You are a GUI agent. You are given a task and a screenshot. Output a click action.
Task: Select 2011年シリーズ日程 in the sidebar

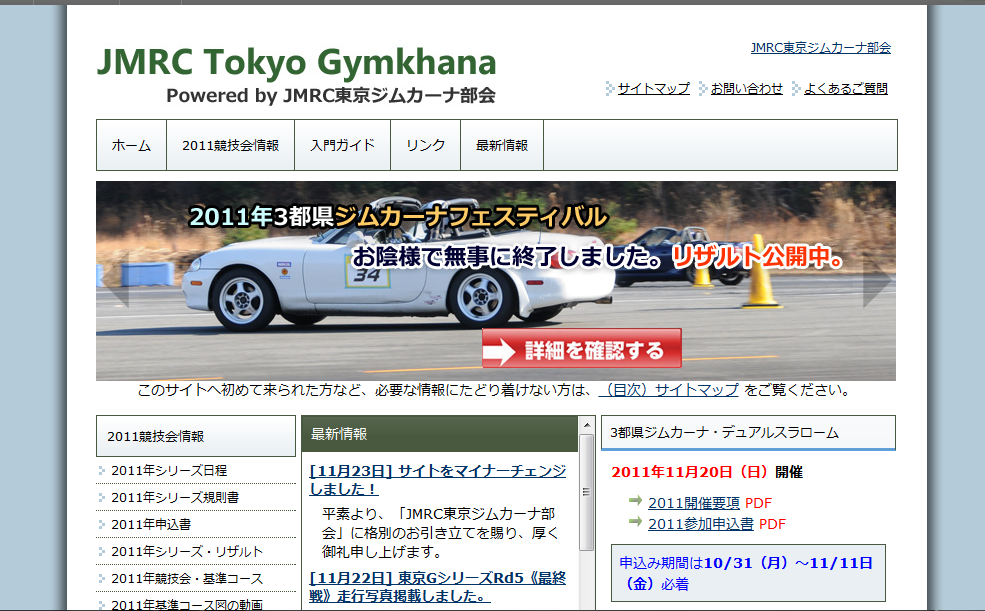coord(169,470)
